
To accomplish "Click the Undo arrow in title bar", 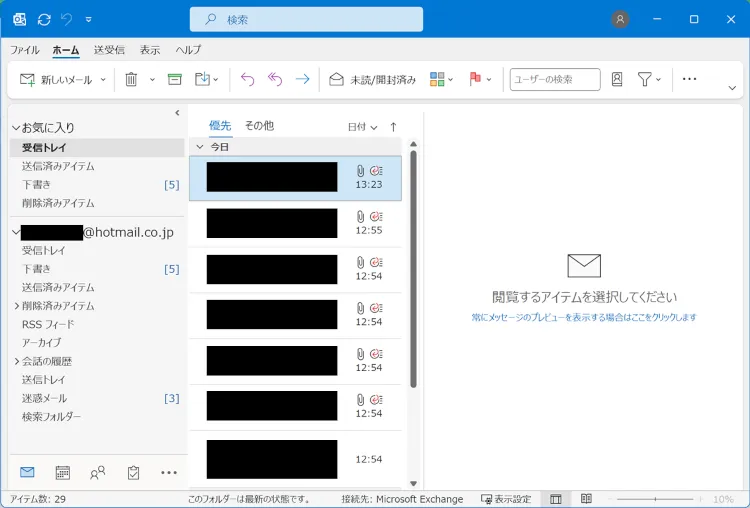I will tap(66, 20).
